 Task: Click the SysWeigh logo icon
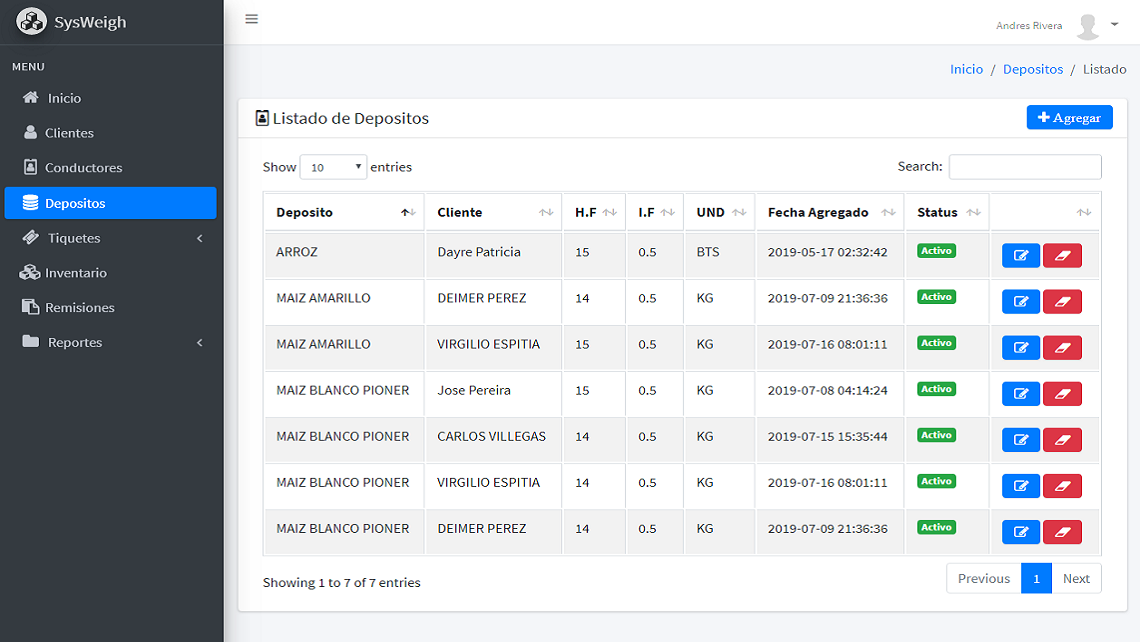(x=31, y=22)
